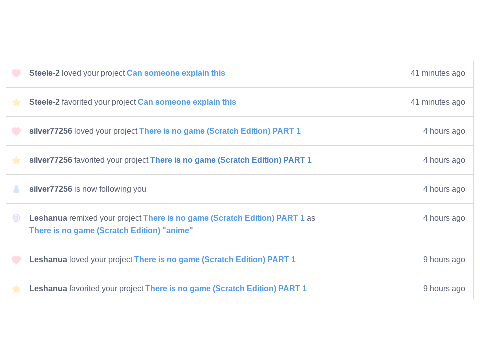480x360 pixels.
Task: Click the heart icon beside Leshanua loved message
Action: (16, 259)
